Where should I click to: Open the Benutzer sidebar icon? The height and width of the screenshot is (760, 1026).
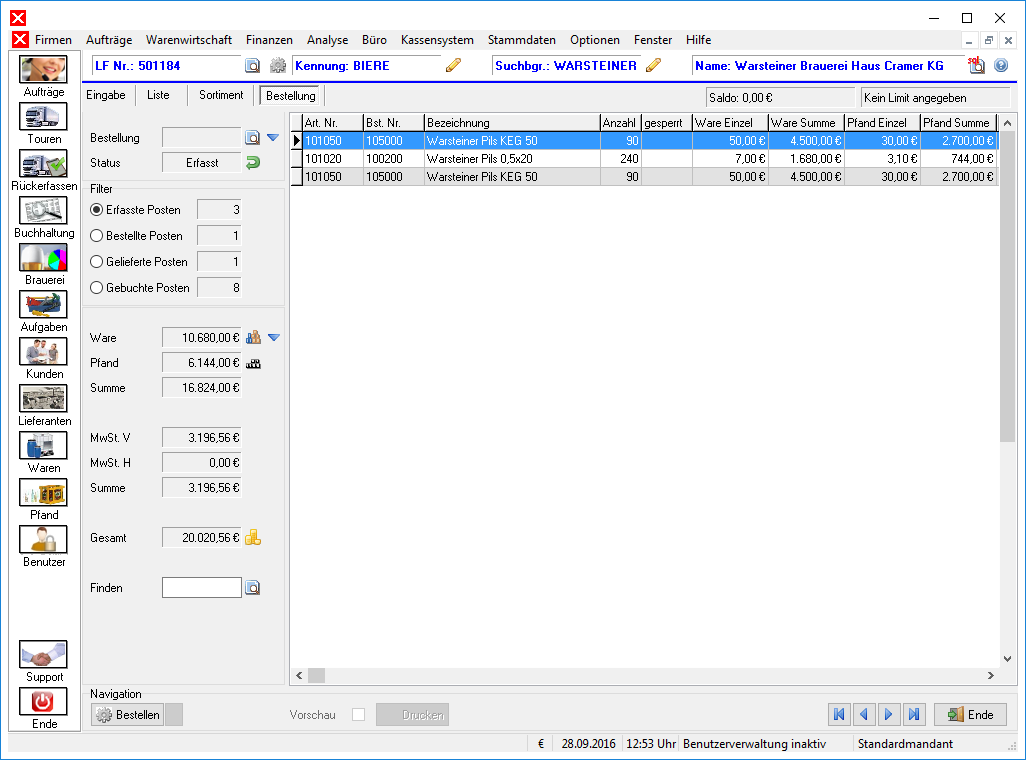pyautogui.click(x=43, y=540)
